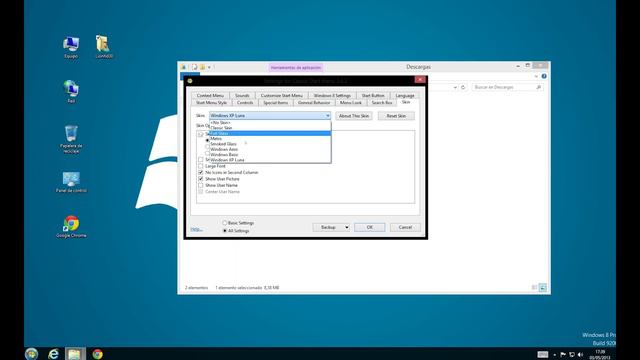Confirm the settings with OK

pos(369,227)
